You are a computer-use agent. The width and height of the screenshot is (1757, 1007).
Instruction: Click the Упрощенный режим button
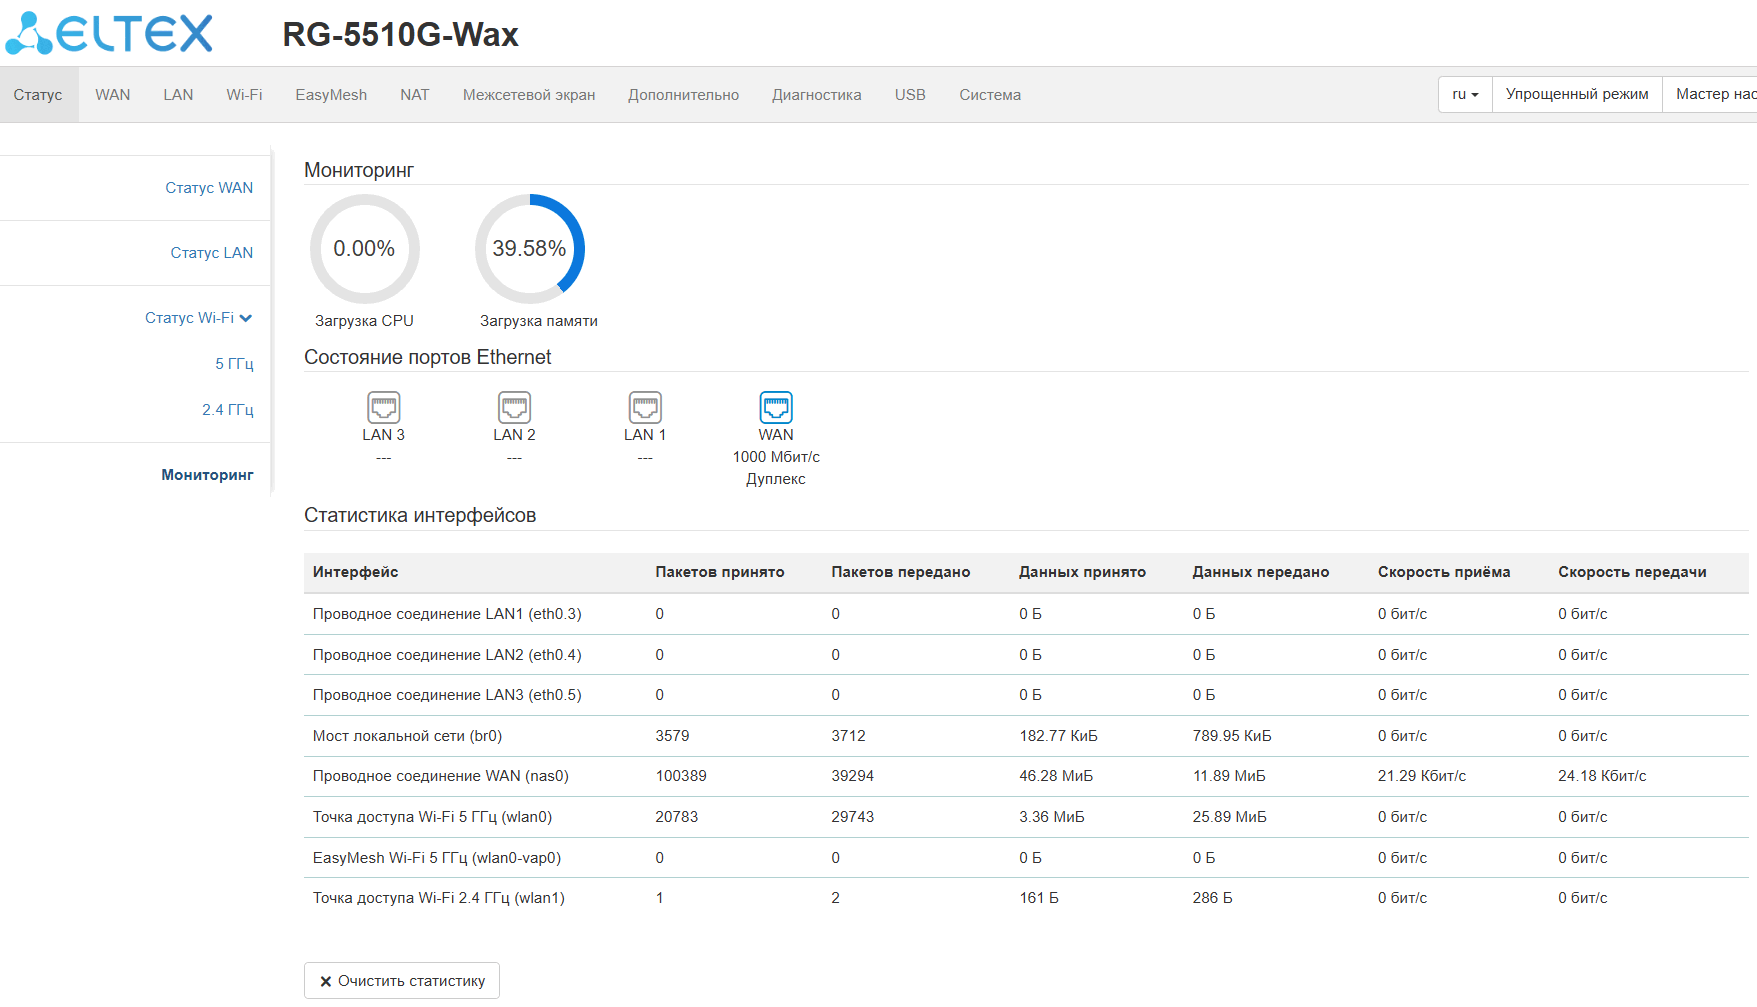pyautogui.click(x=1577, y=94)
